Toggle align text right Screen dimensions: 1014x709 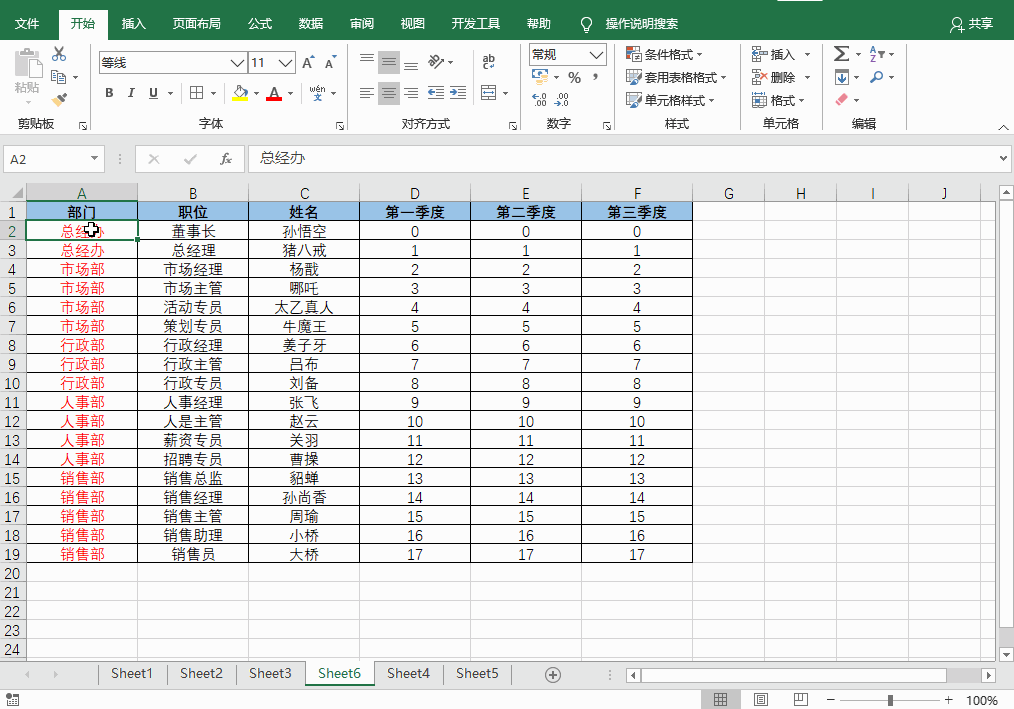[x=411, y=93]
